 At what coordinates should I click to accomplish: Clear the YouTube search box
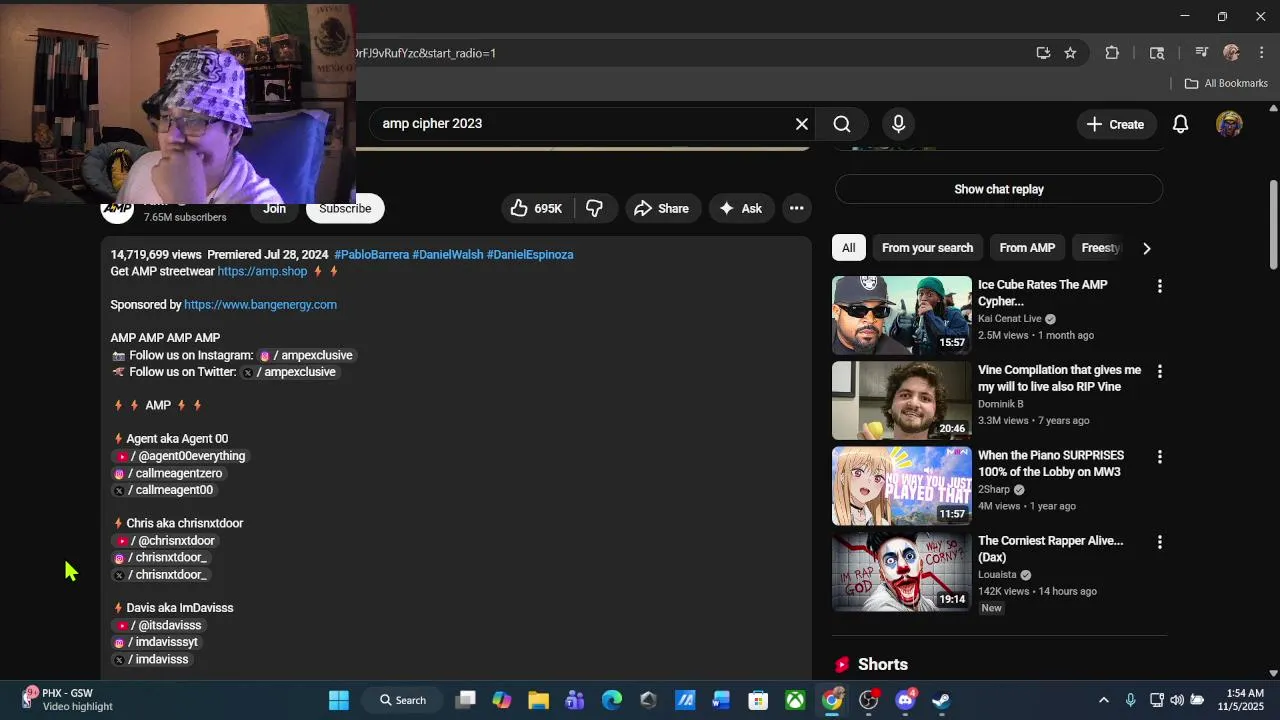(801, 124)
